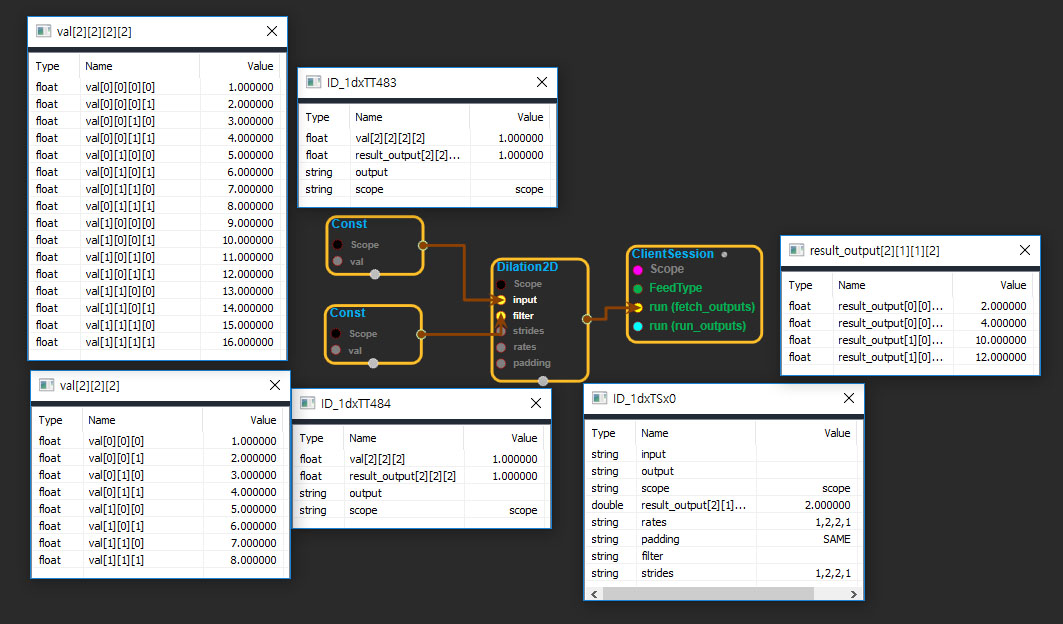
Task: Select the Dilation2D node title
Action: point(528,268)
